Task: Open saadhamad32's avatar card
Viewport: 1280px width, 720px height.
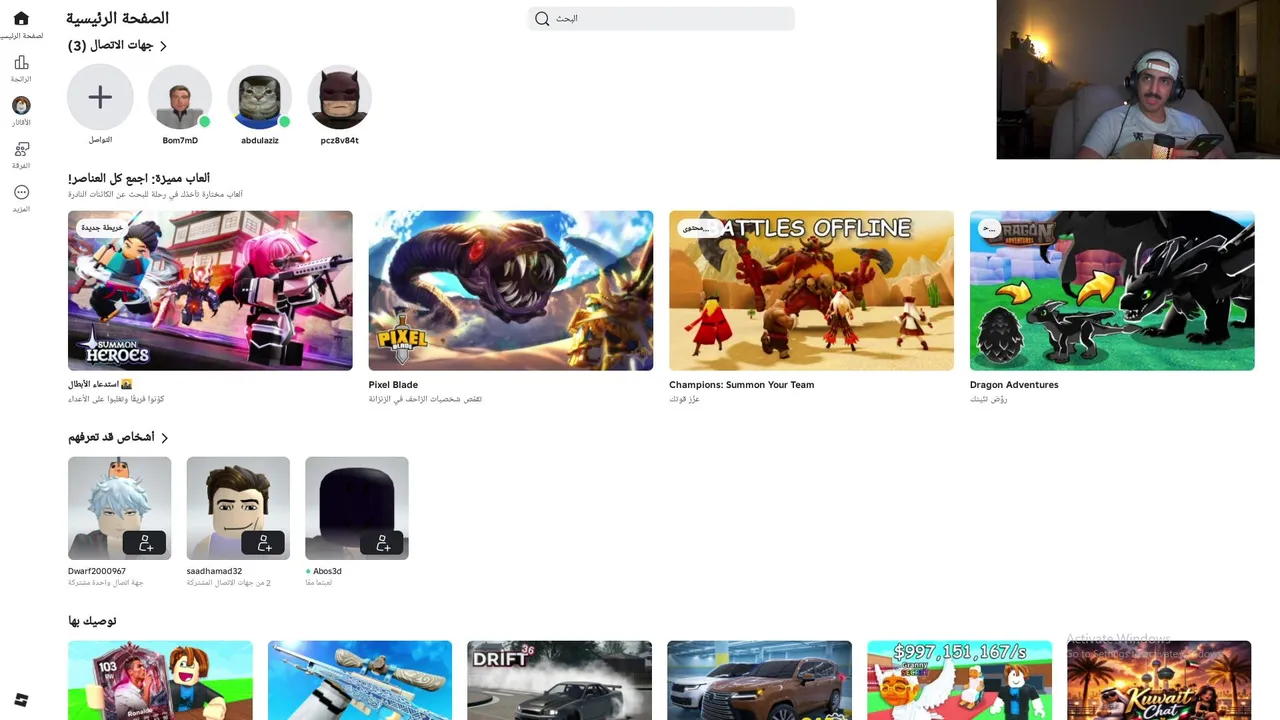Action: 238,508
